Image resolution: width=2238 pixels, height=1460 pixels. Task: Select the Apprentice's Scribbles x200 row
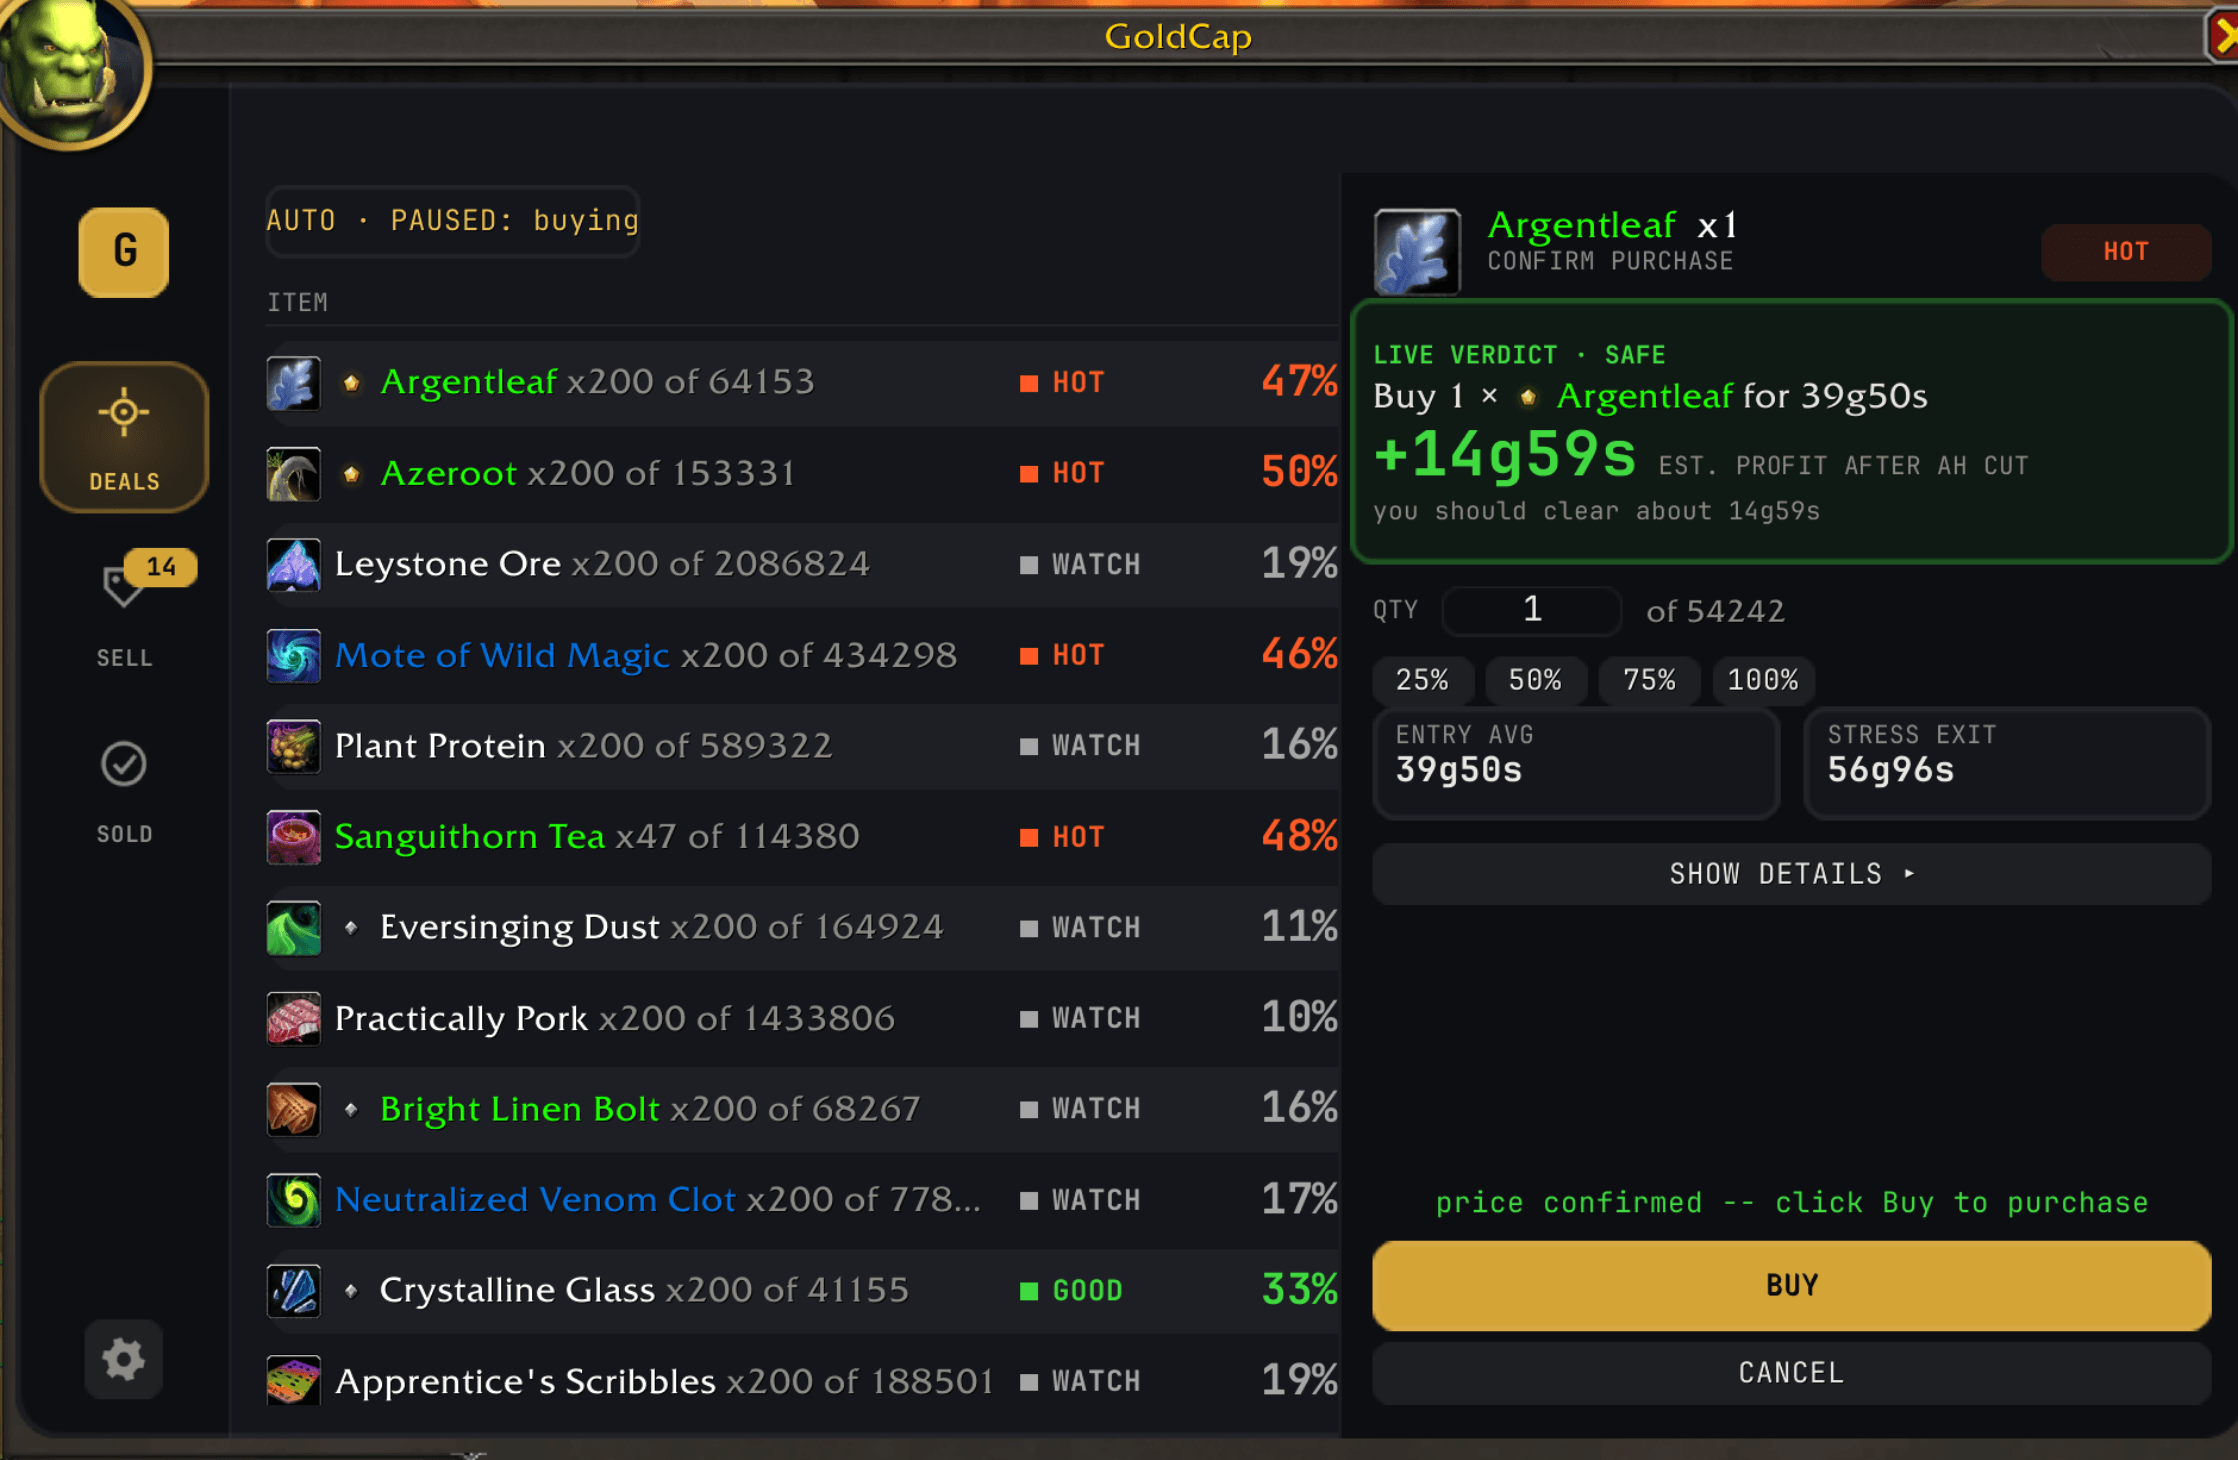click(x=803, y=1382)
